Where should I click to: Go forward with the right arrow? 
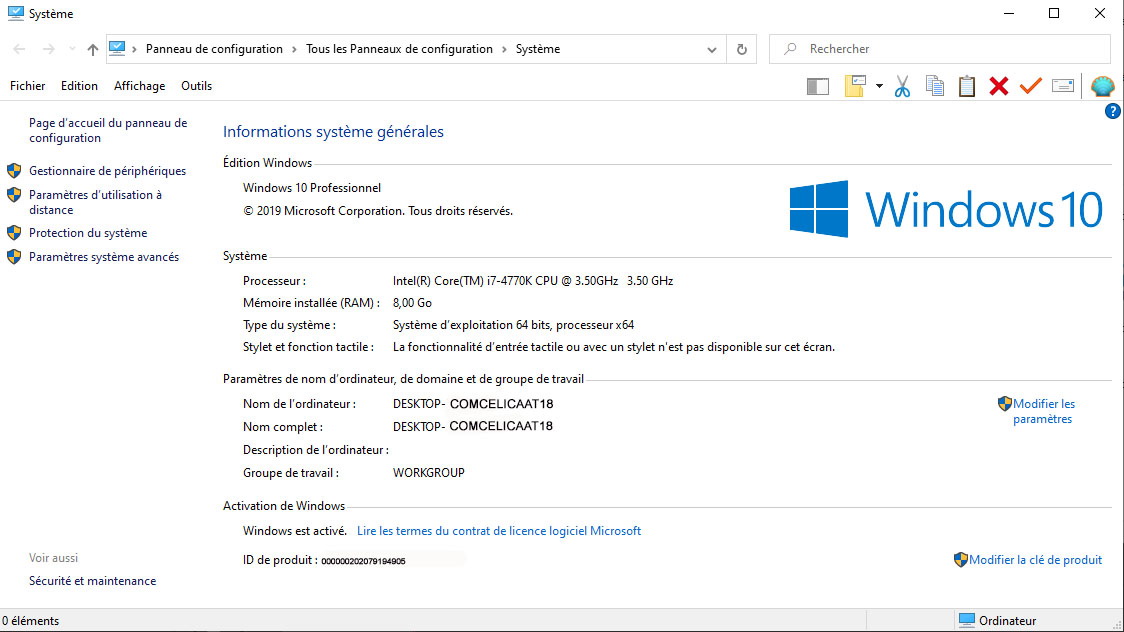48,49
